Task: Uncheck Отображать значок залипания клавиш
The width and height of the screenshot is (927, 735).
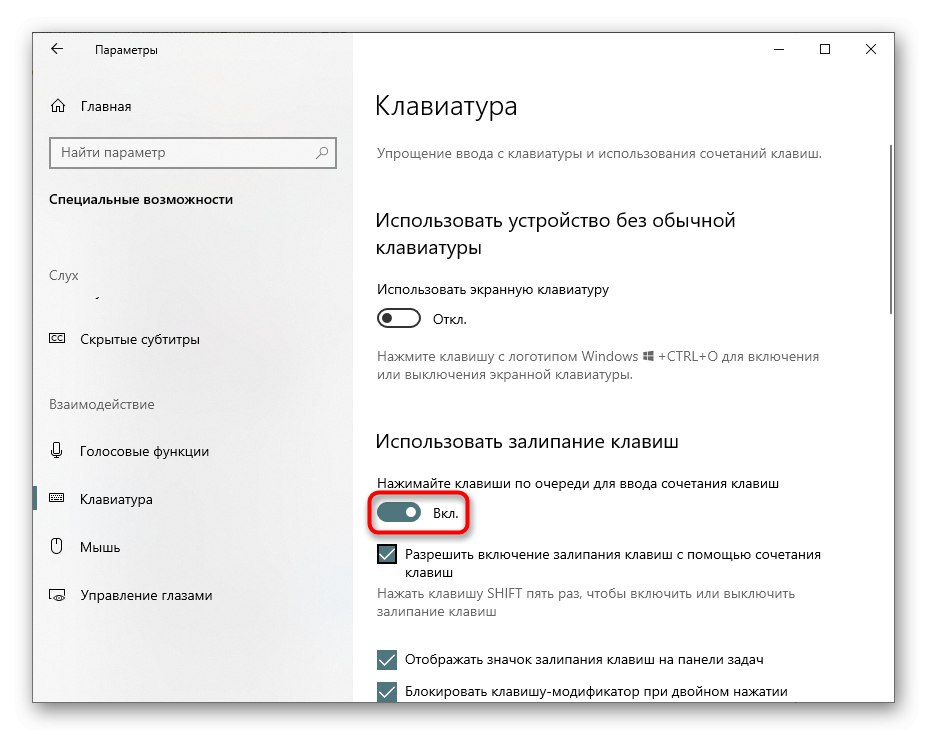Action: pyautogui.click(x=386, y=659)
